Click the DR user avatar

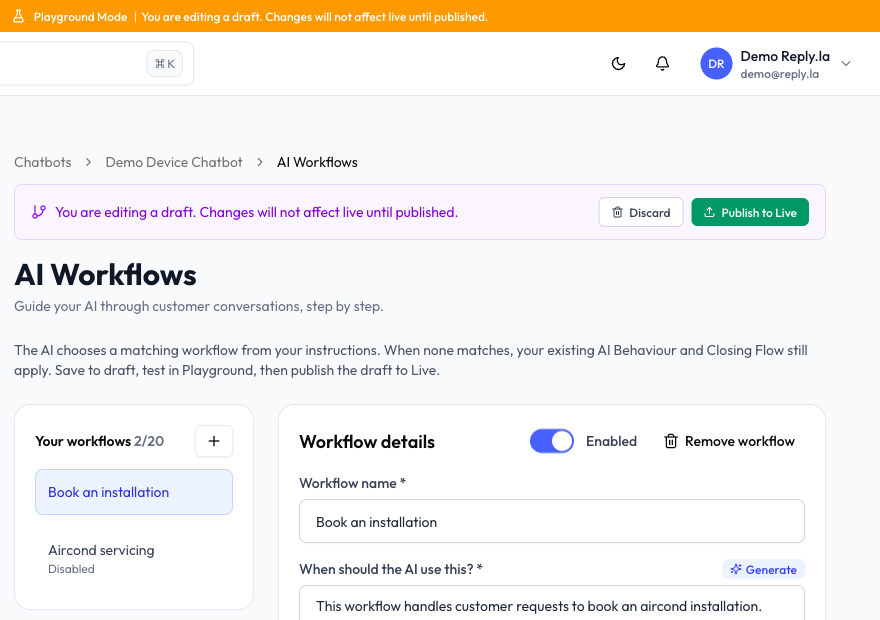click(716, 63)
